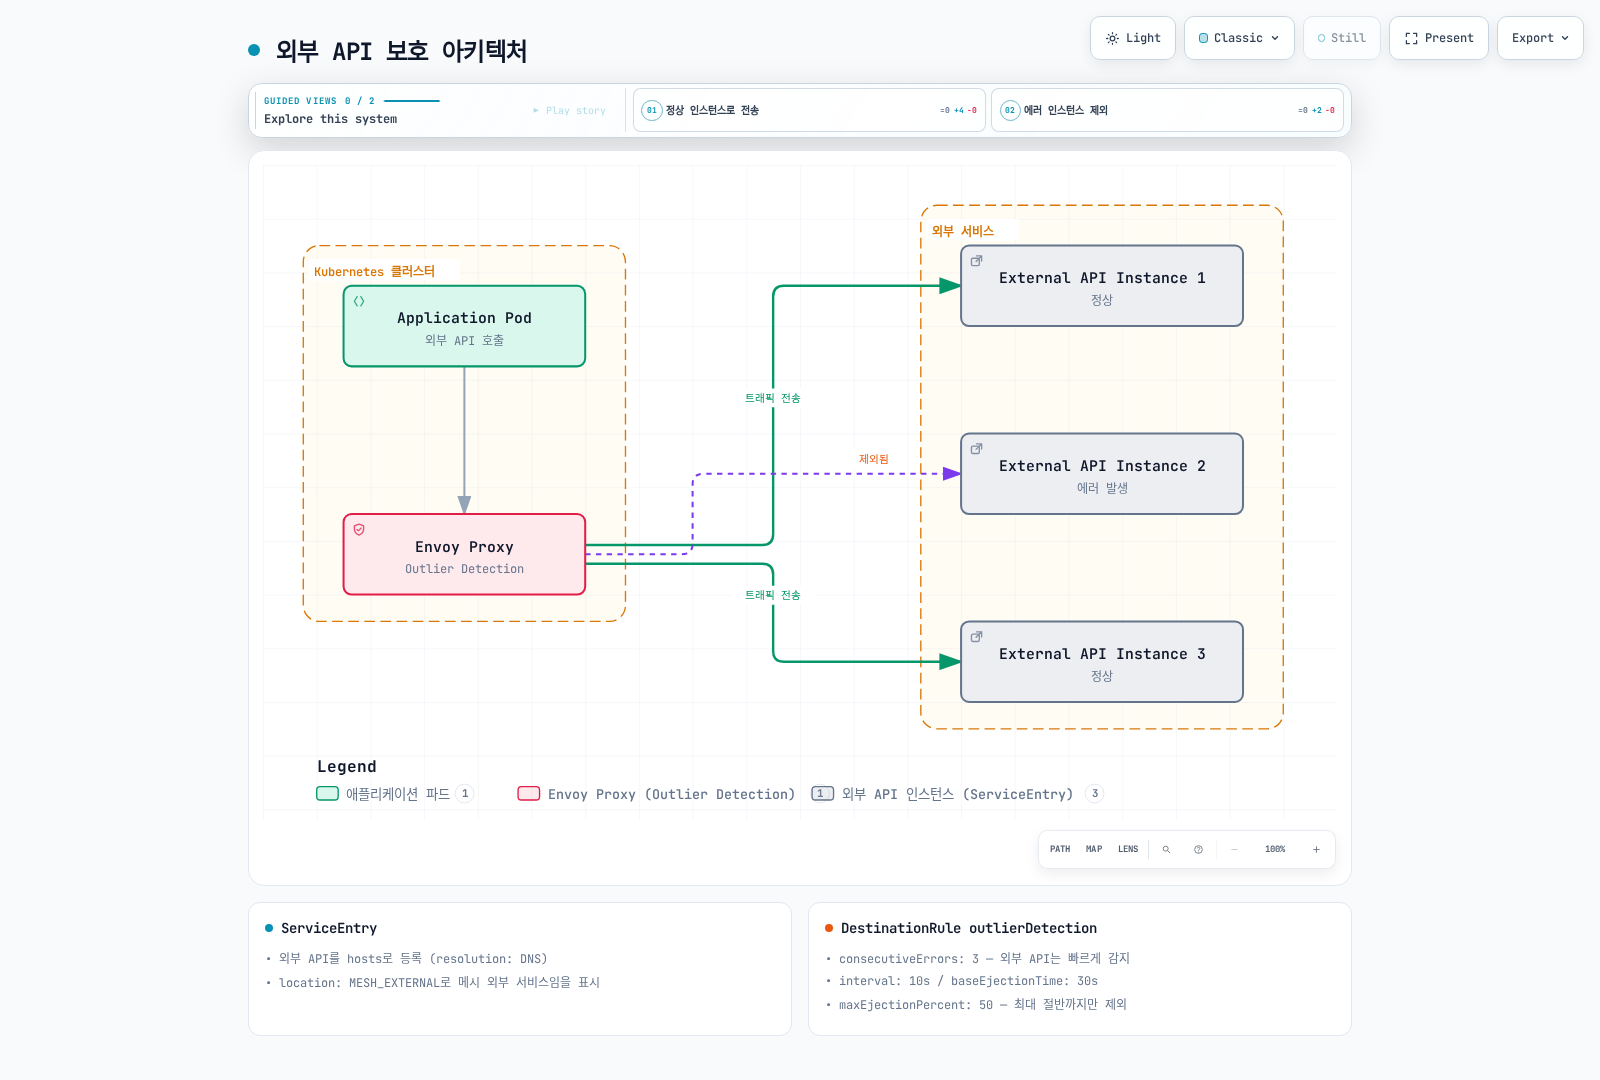This screenshot has width=1600, height=1080.
Task: Click the count badge 3 in legend
Action: (1095, 794)
